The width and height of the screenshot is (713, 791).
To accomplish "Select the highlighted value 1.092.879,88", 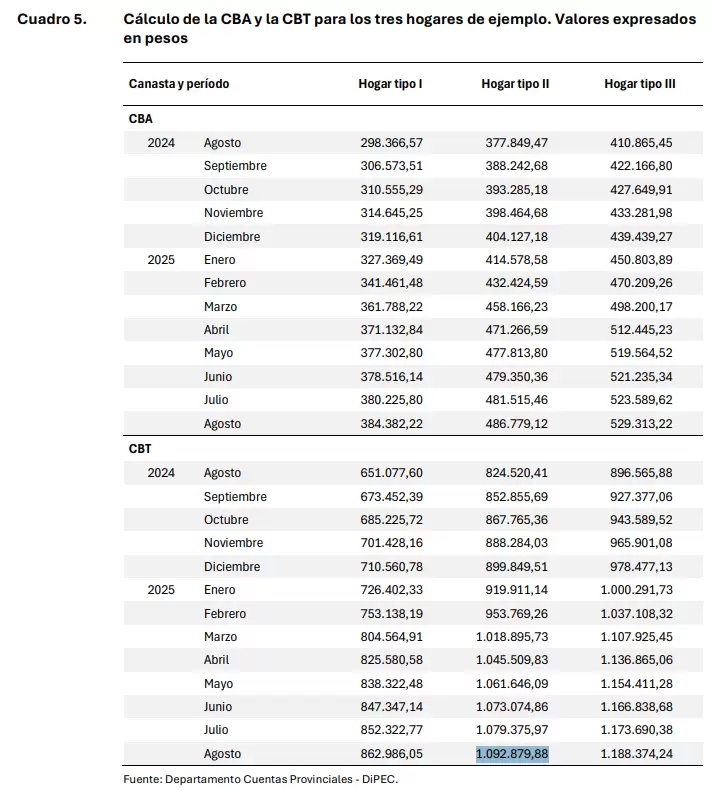I will (x=512, y=754).
